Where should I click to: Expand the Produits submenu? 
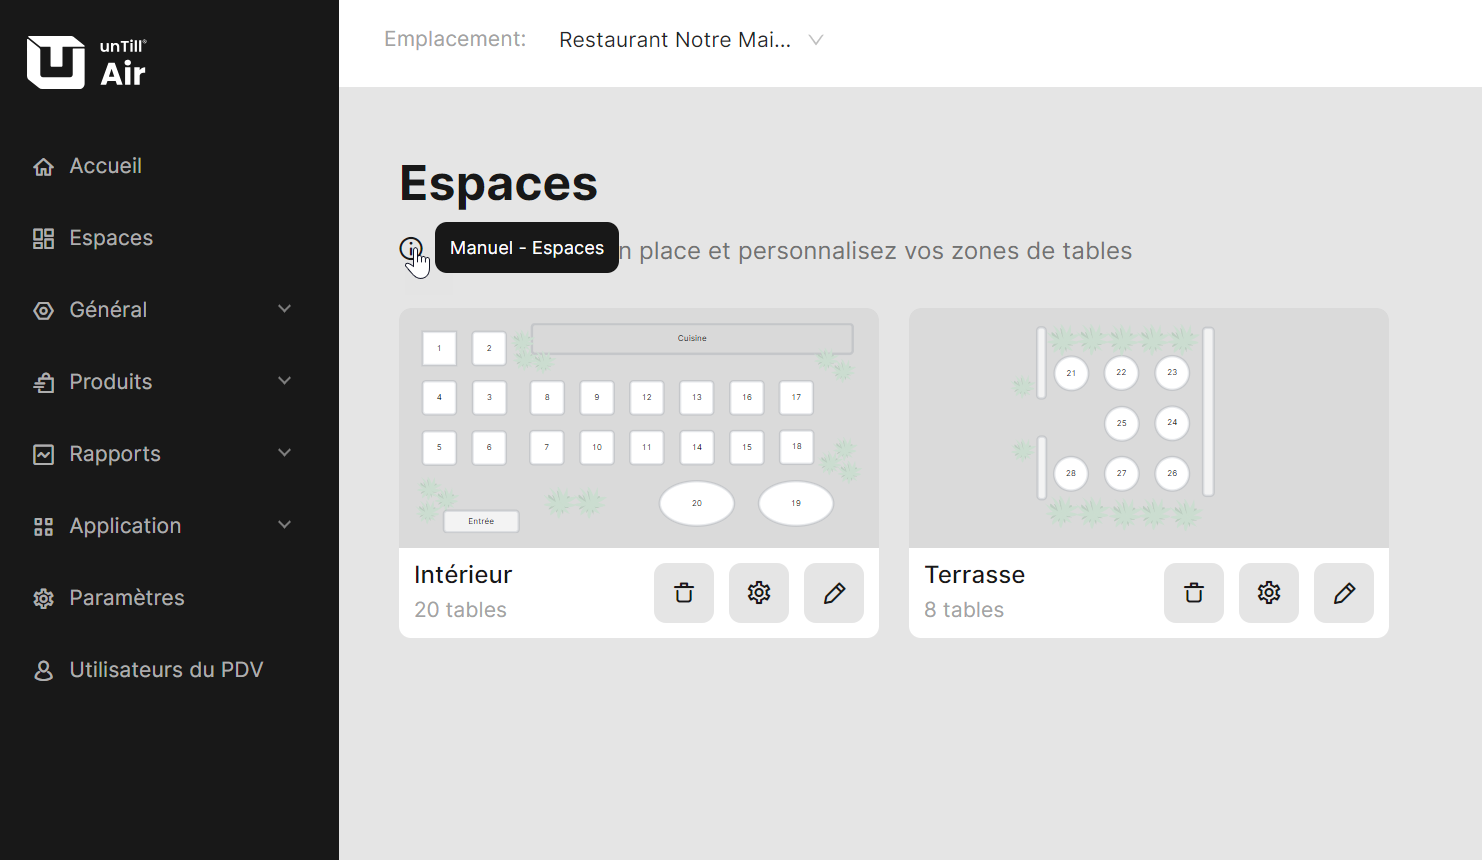click(x=162, y=382)
